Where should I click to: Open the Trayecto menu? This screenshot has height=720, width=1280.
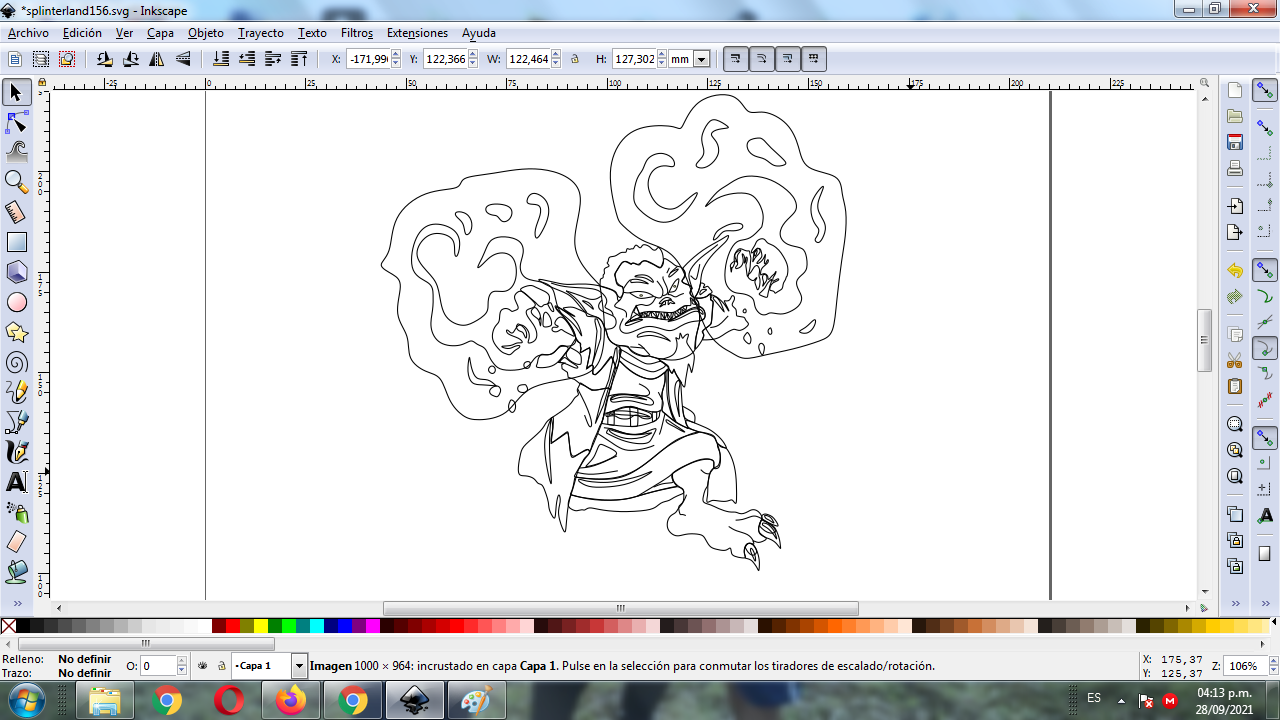[x=260, y=33]
